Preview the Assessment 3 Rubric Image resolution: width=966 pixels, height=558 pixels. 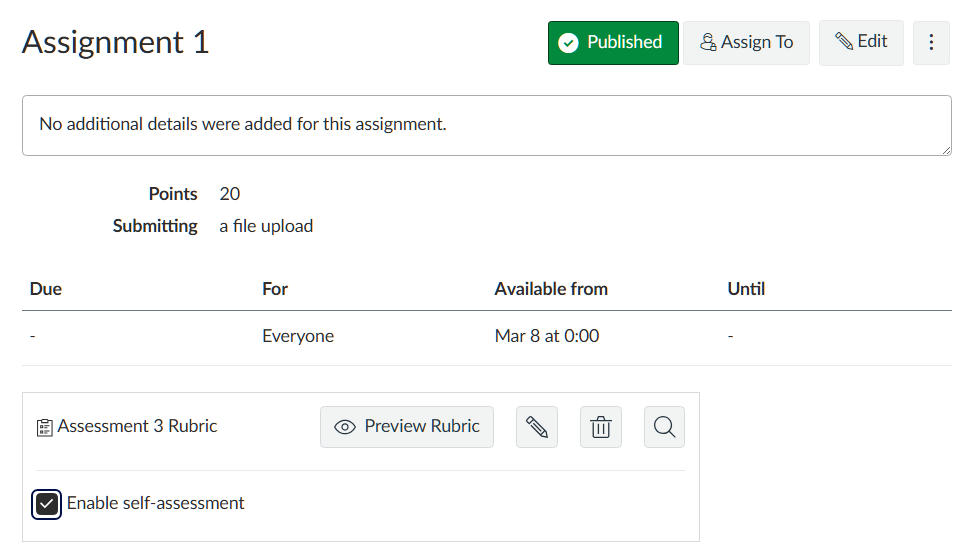click(407, 426)
